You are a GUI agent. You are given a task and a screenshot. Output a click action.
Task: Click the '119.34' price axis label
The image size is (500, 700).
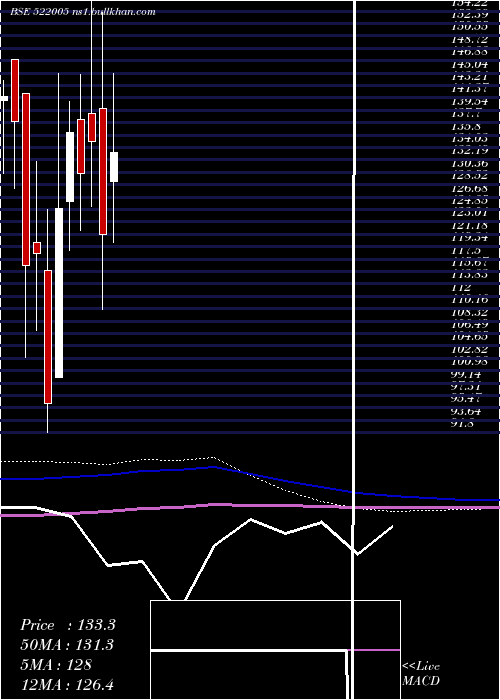tap(469, 238)
